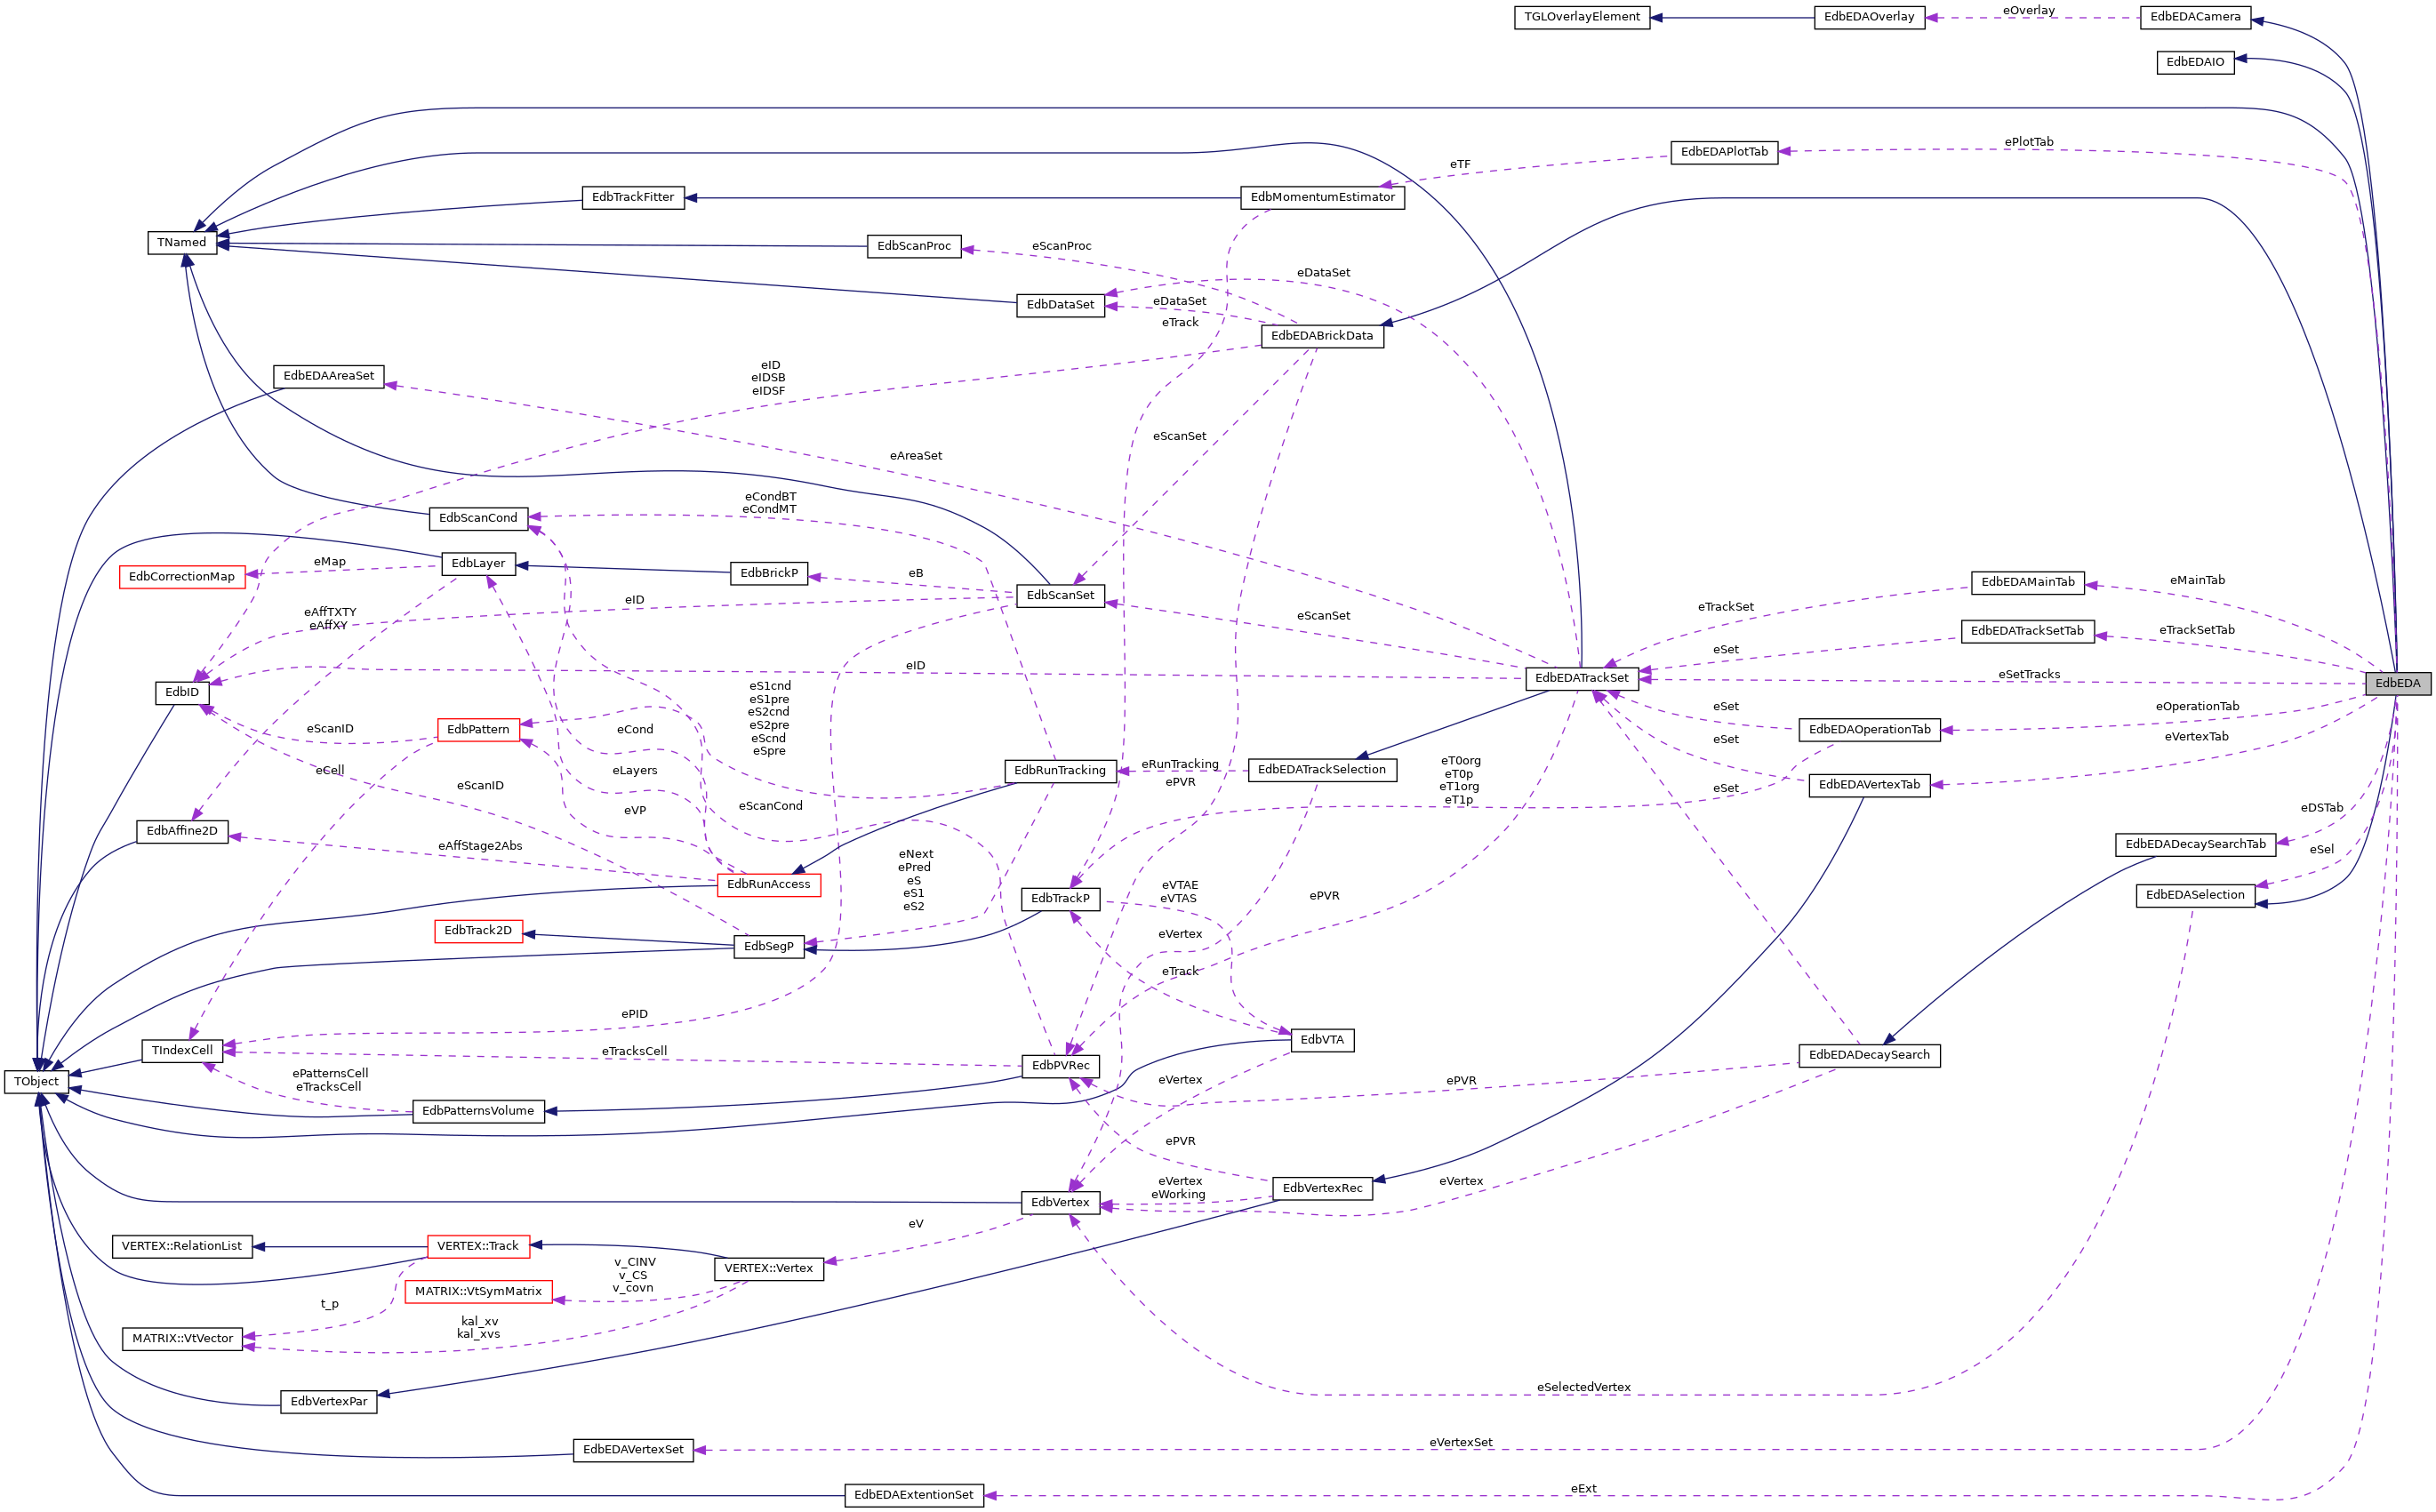Click the TObject class node

(x=37, y=1082)
